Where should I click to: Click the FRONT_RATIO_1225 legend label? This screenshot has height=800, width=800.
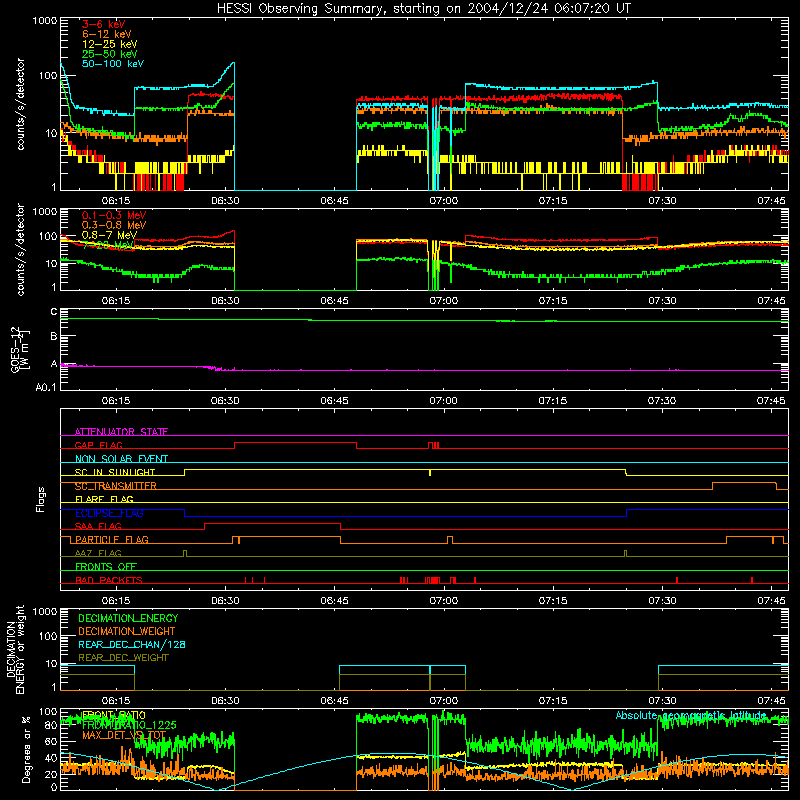pos(129,725)
